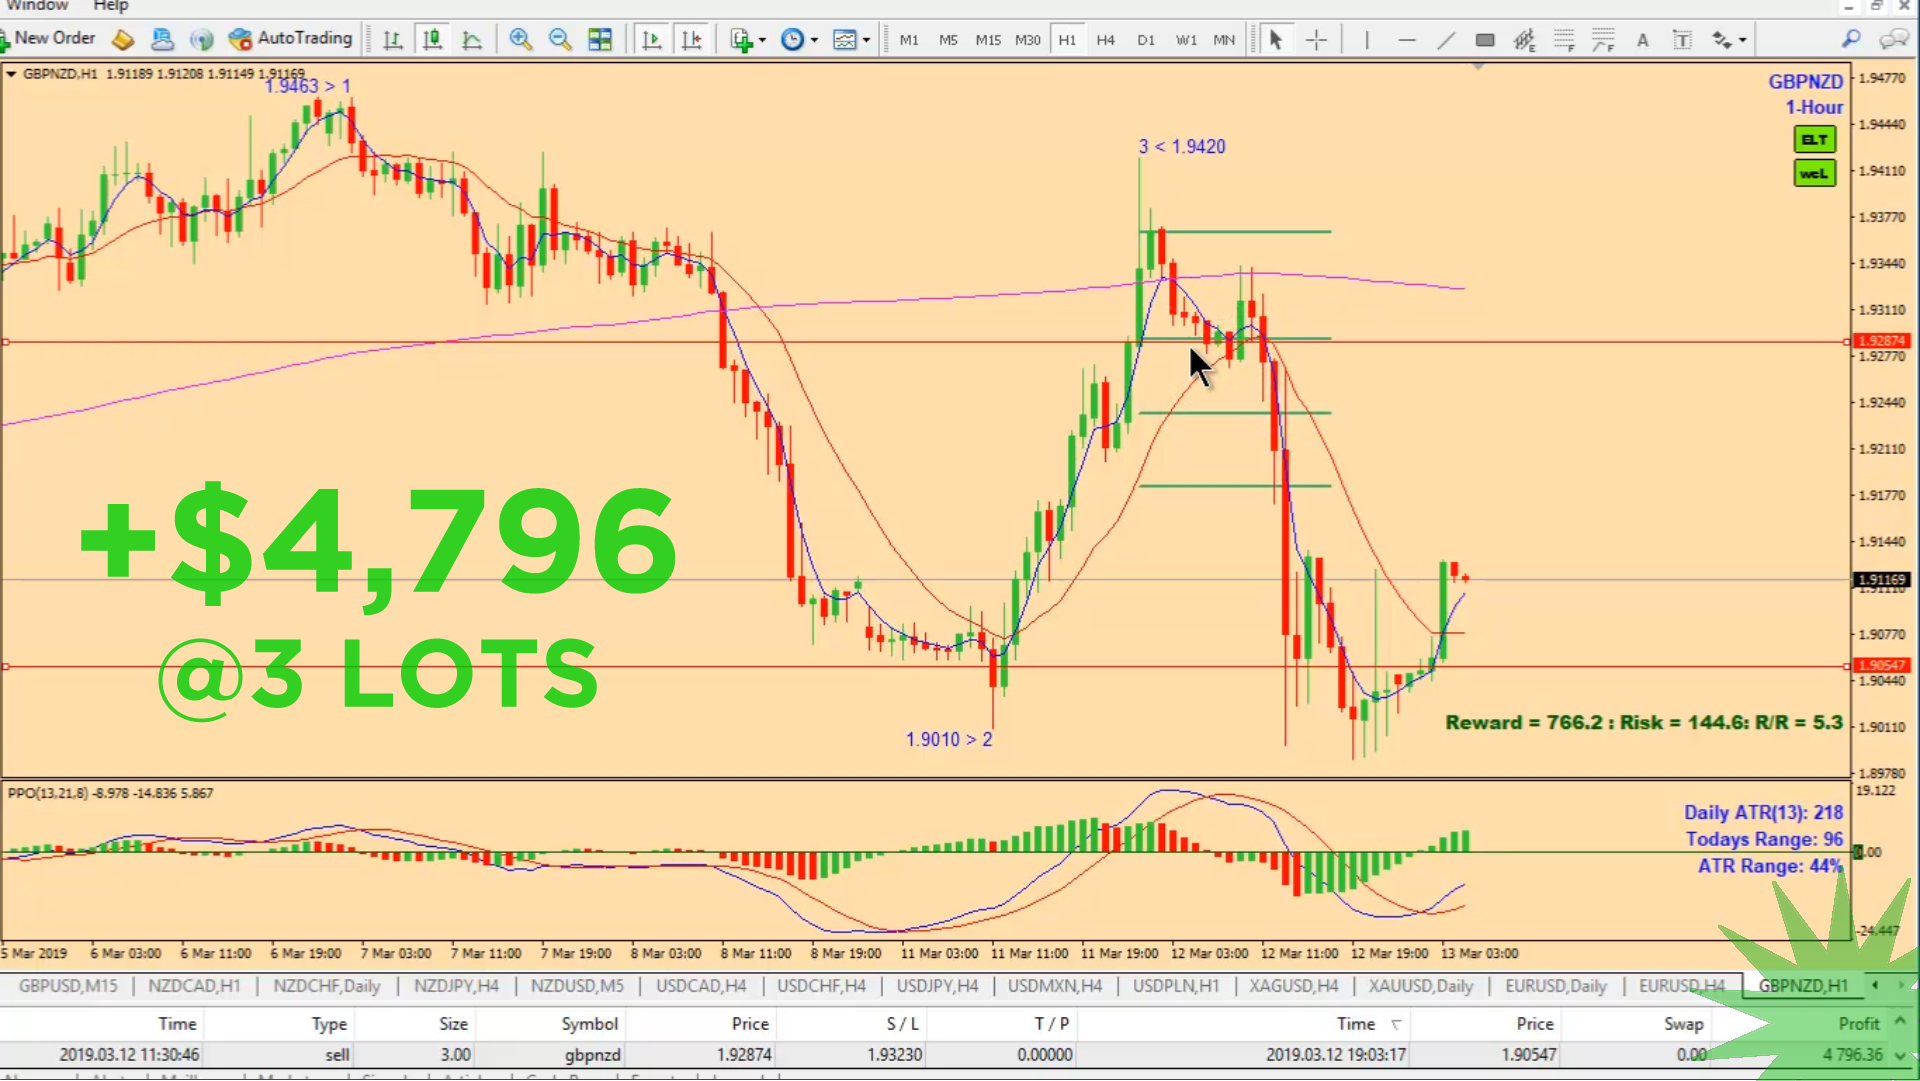Zoom in on the chart
The width and height of the screenshot is (1920, 1081).
520,40
